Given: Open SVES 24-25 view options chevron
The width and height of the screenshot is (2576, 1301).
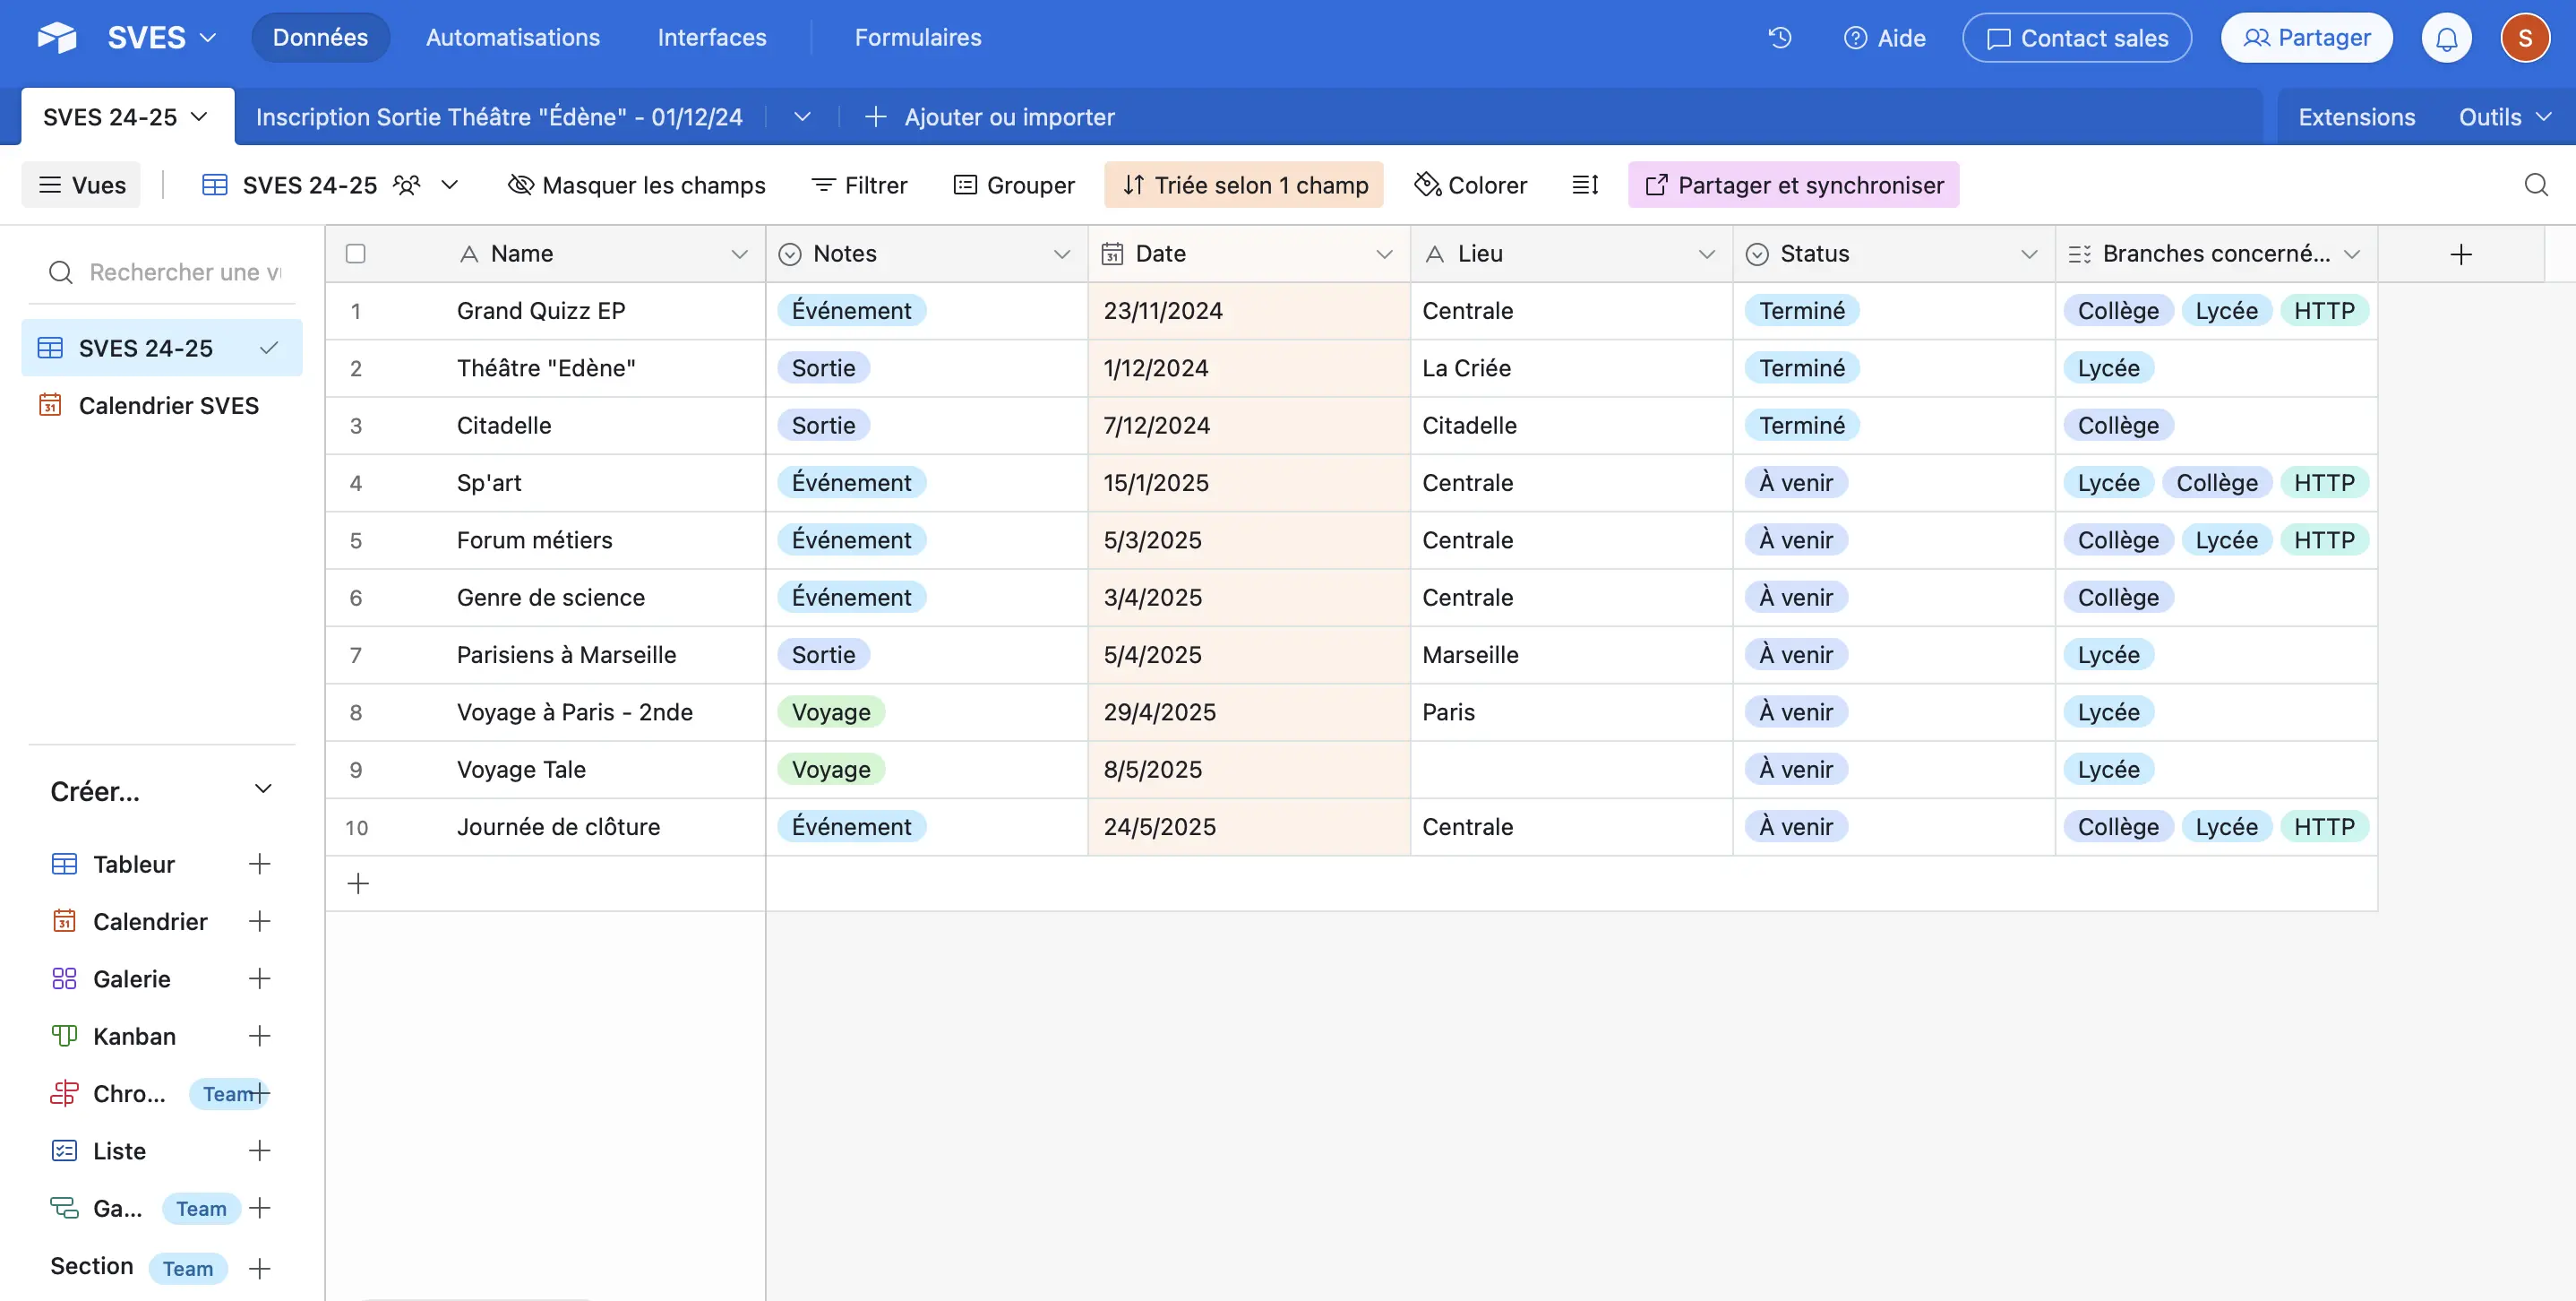Looking at the screenshot, I should tap(450, 185).
